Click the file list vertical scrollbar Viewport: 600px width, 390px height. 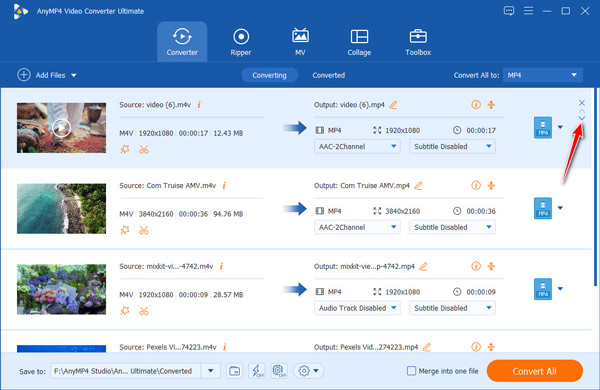click(x=595, y=187)
